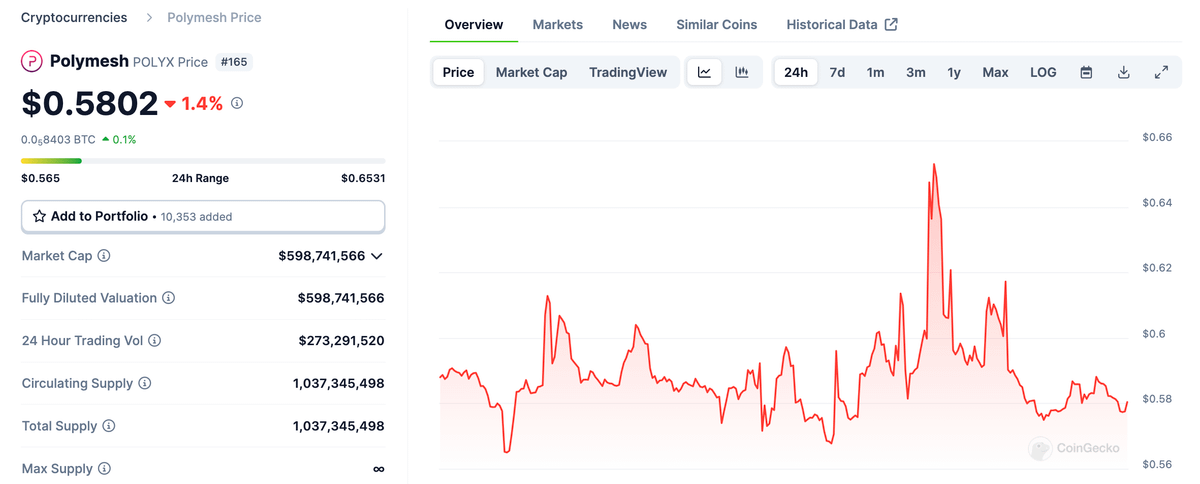Click the 1.4% price change value

202,103
